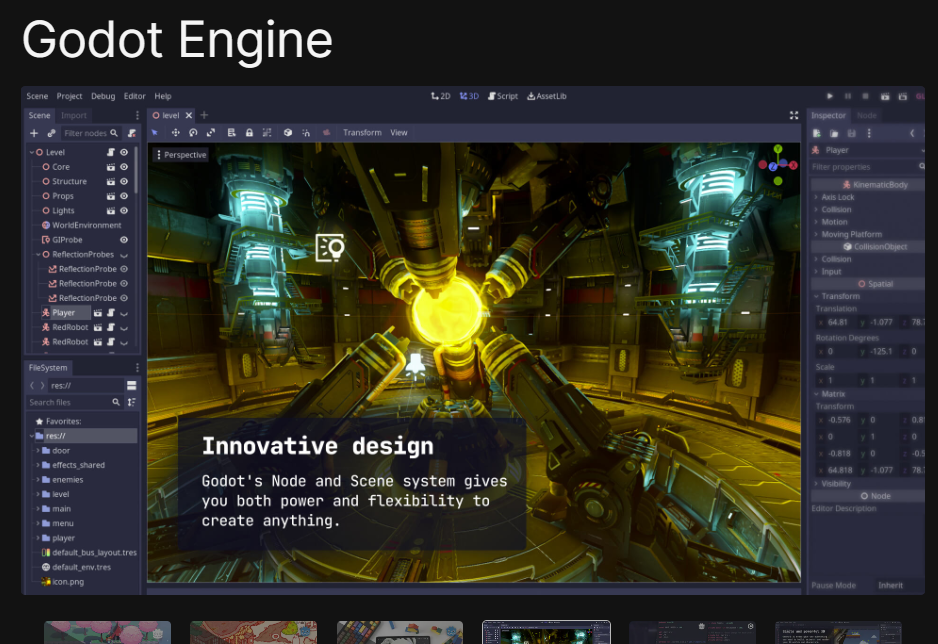Click the Filter properties field in Inspector

pos(868,167)
